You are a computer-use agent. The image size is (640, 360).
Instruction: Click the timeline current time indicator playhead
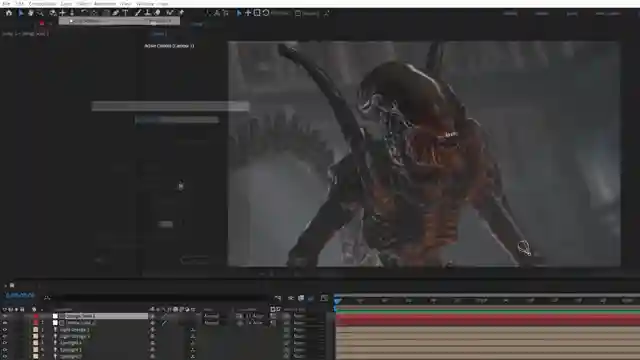[x=337, y=301]
